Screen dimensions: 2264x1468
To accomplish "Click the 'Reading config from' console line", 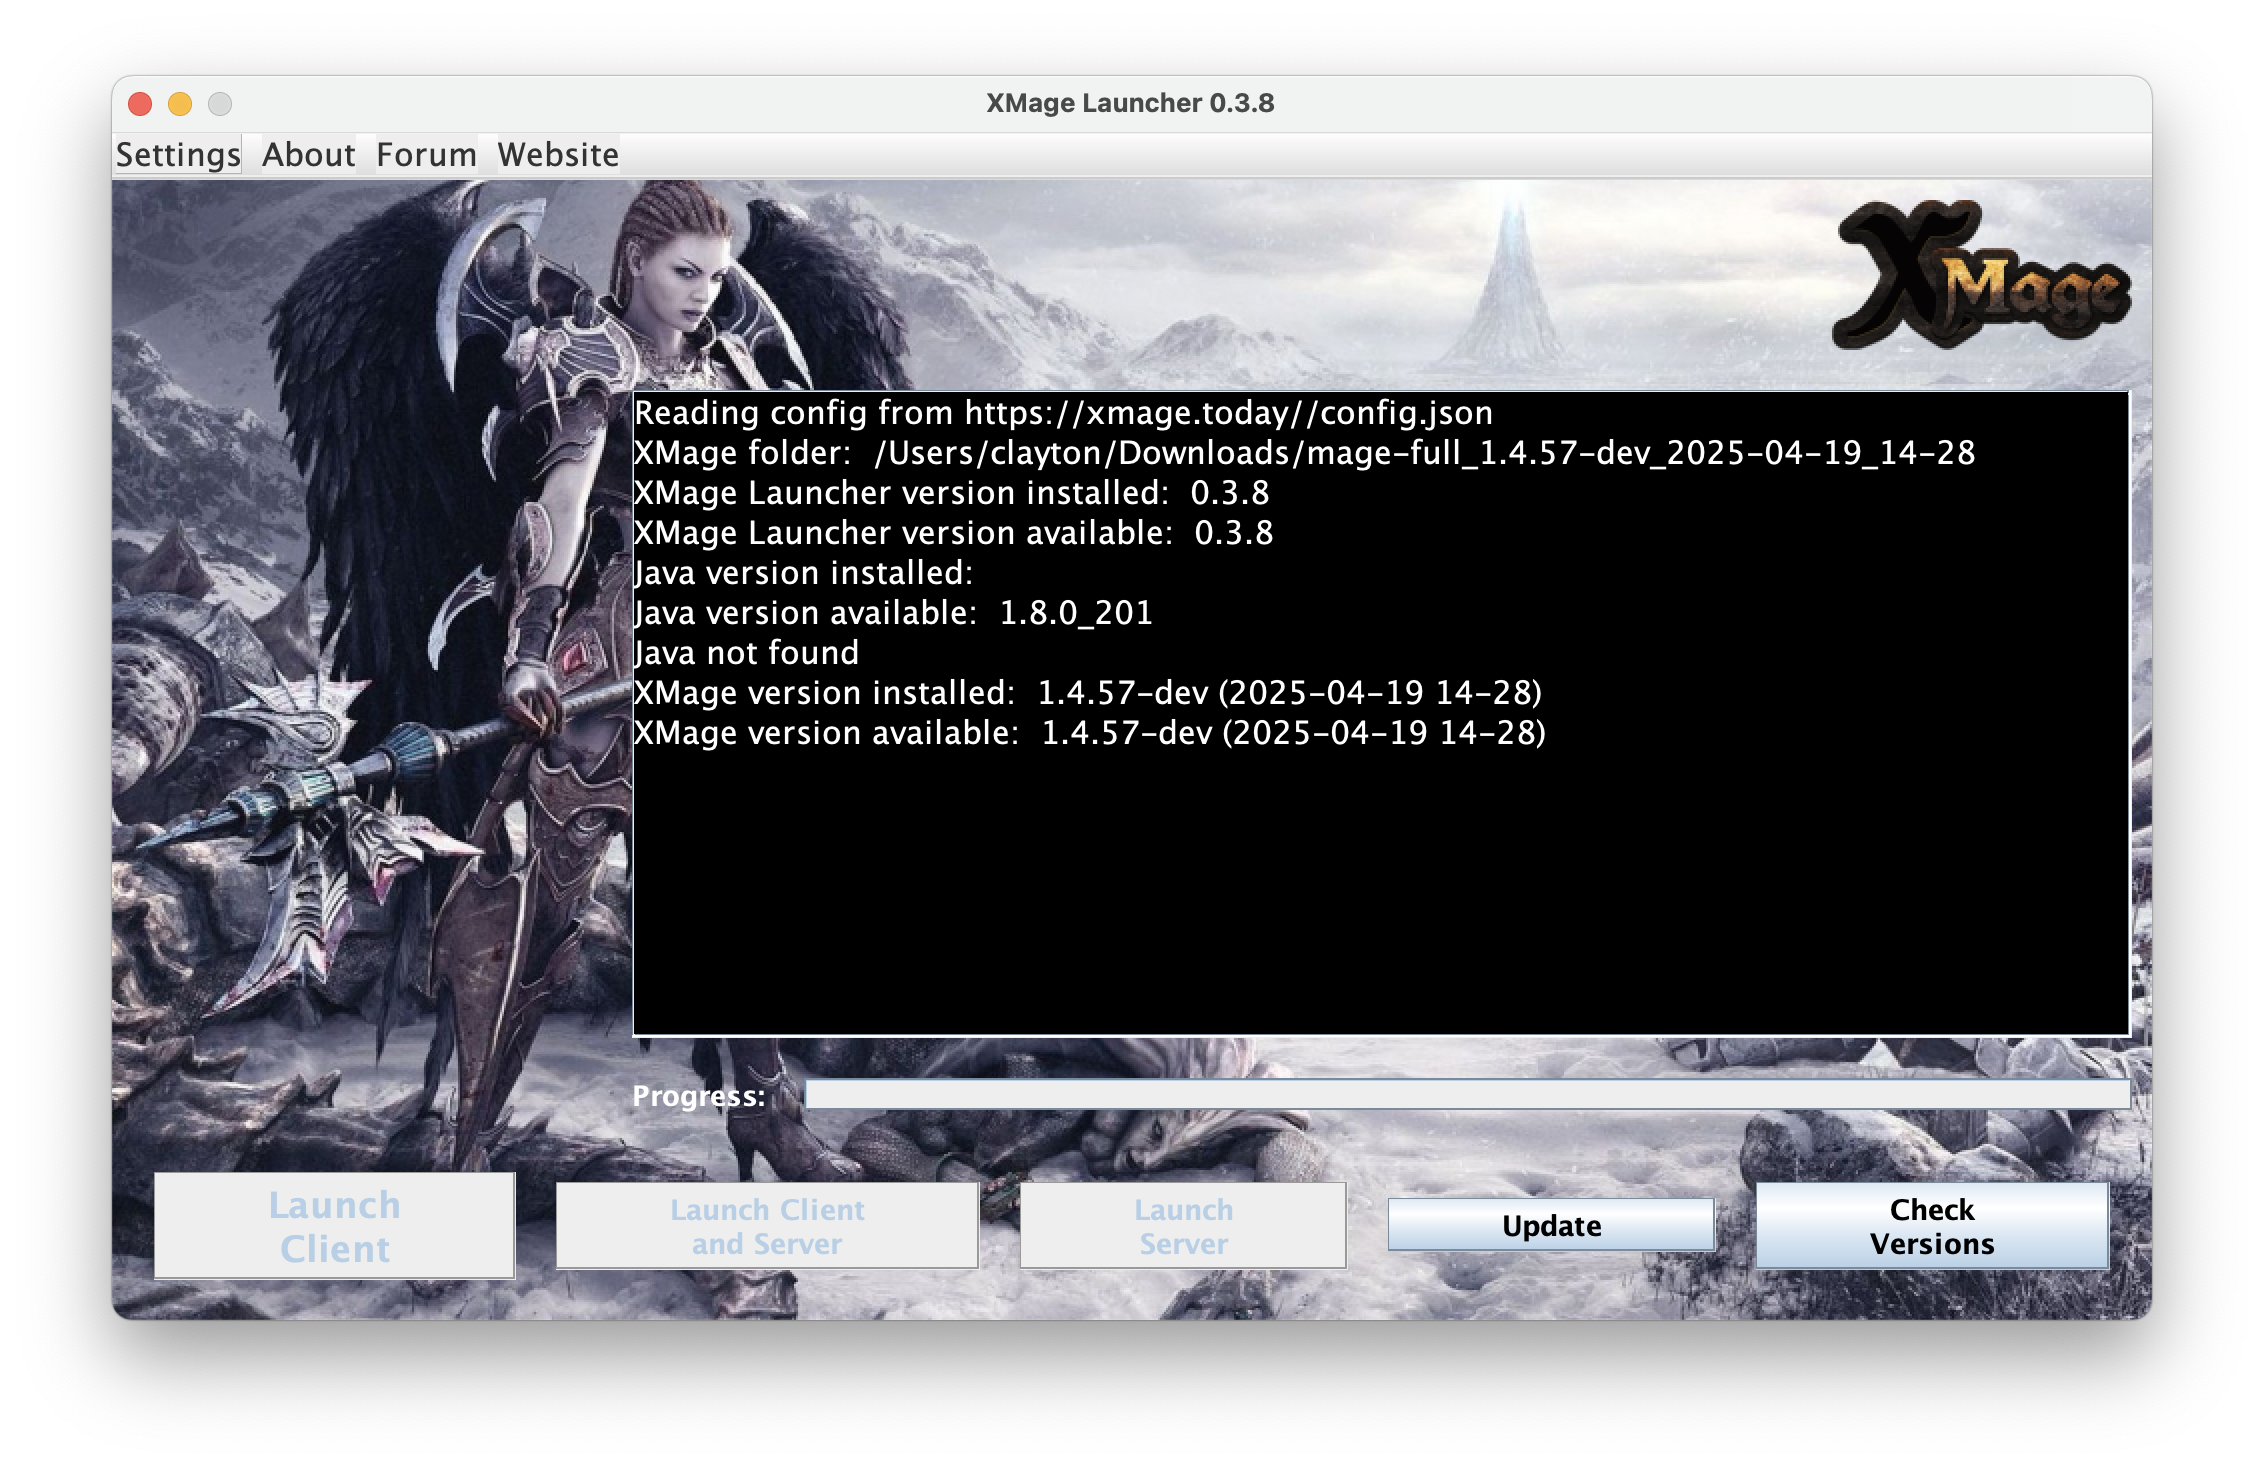I will pos(1063,413).
